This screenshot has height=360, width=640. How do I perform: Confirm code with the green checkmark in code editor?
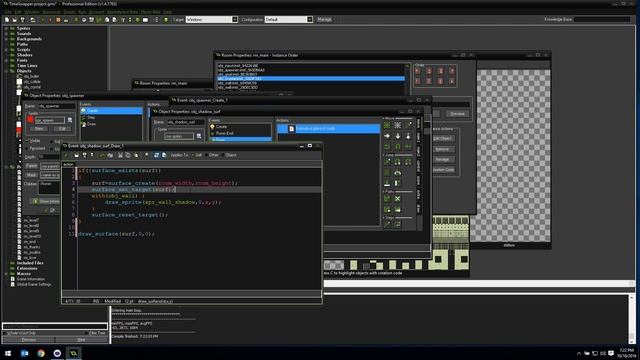67,155
